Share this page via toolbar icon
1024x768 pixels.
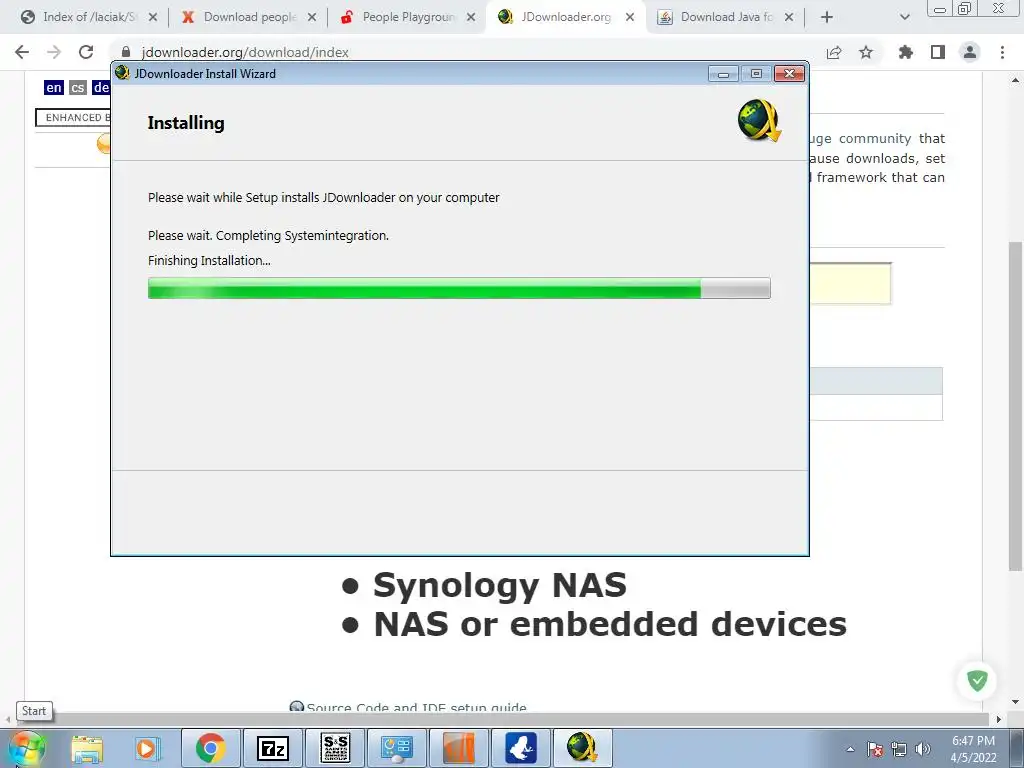834,52
